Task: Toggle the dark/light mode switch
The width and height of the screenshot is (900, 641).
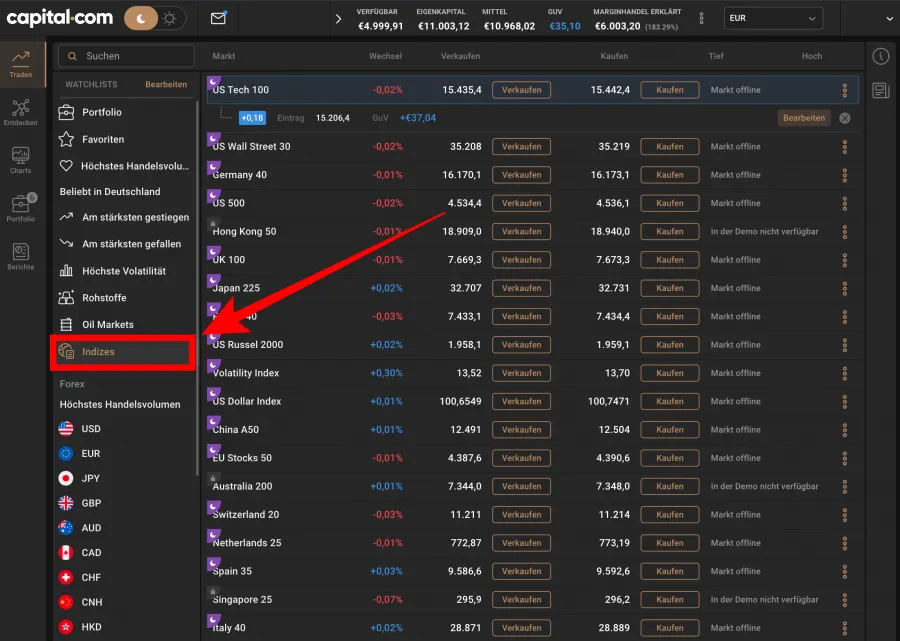Action: click(x=155, y=18)
